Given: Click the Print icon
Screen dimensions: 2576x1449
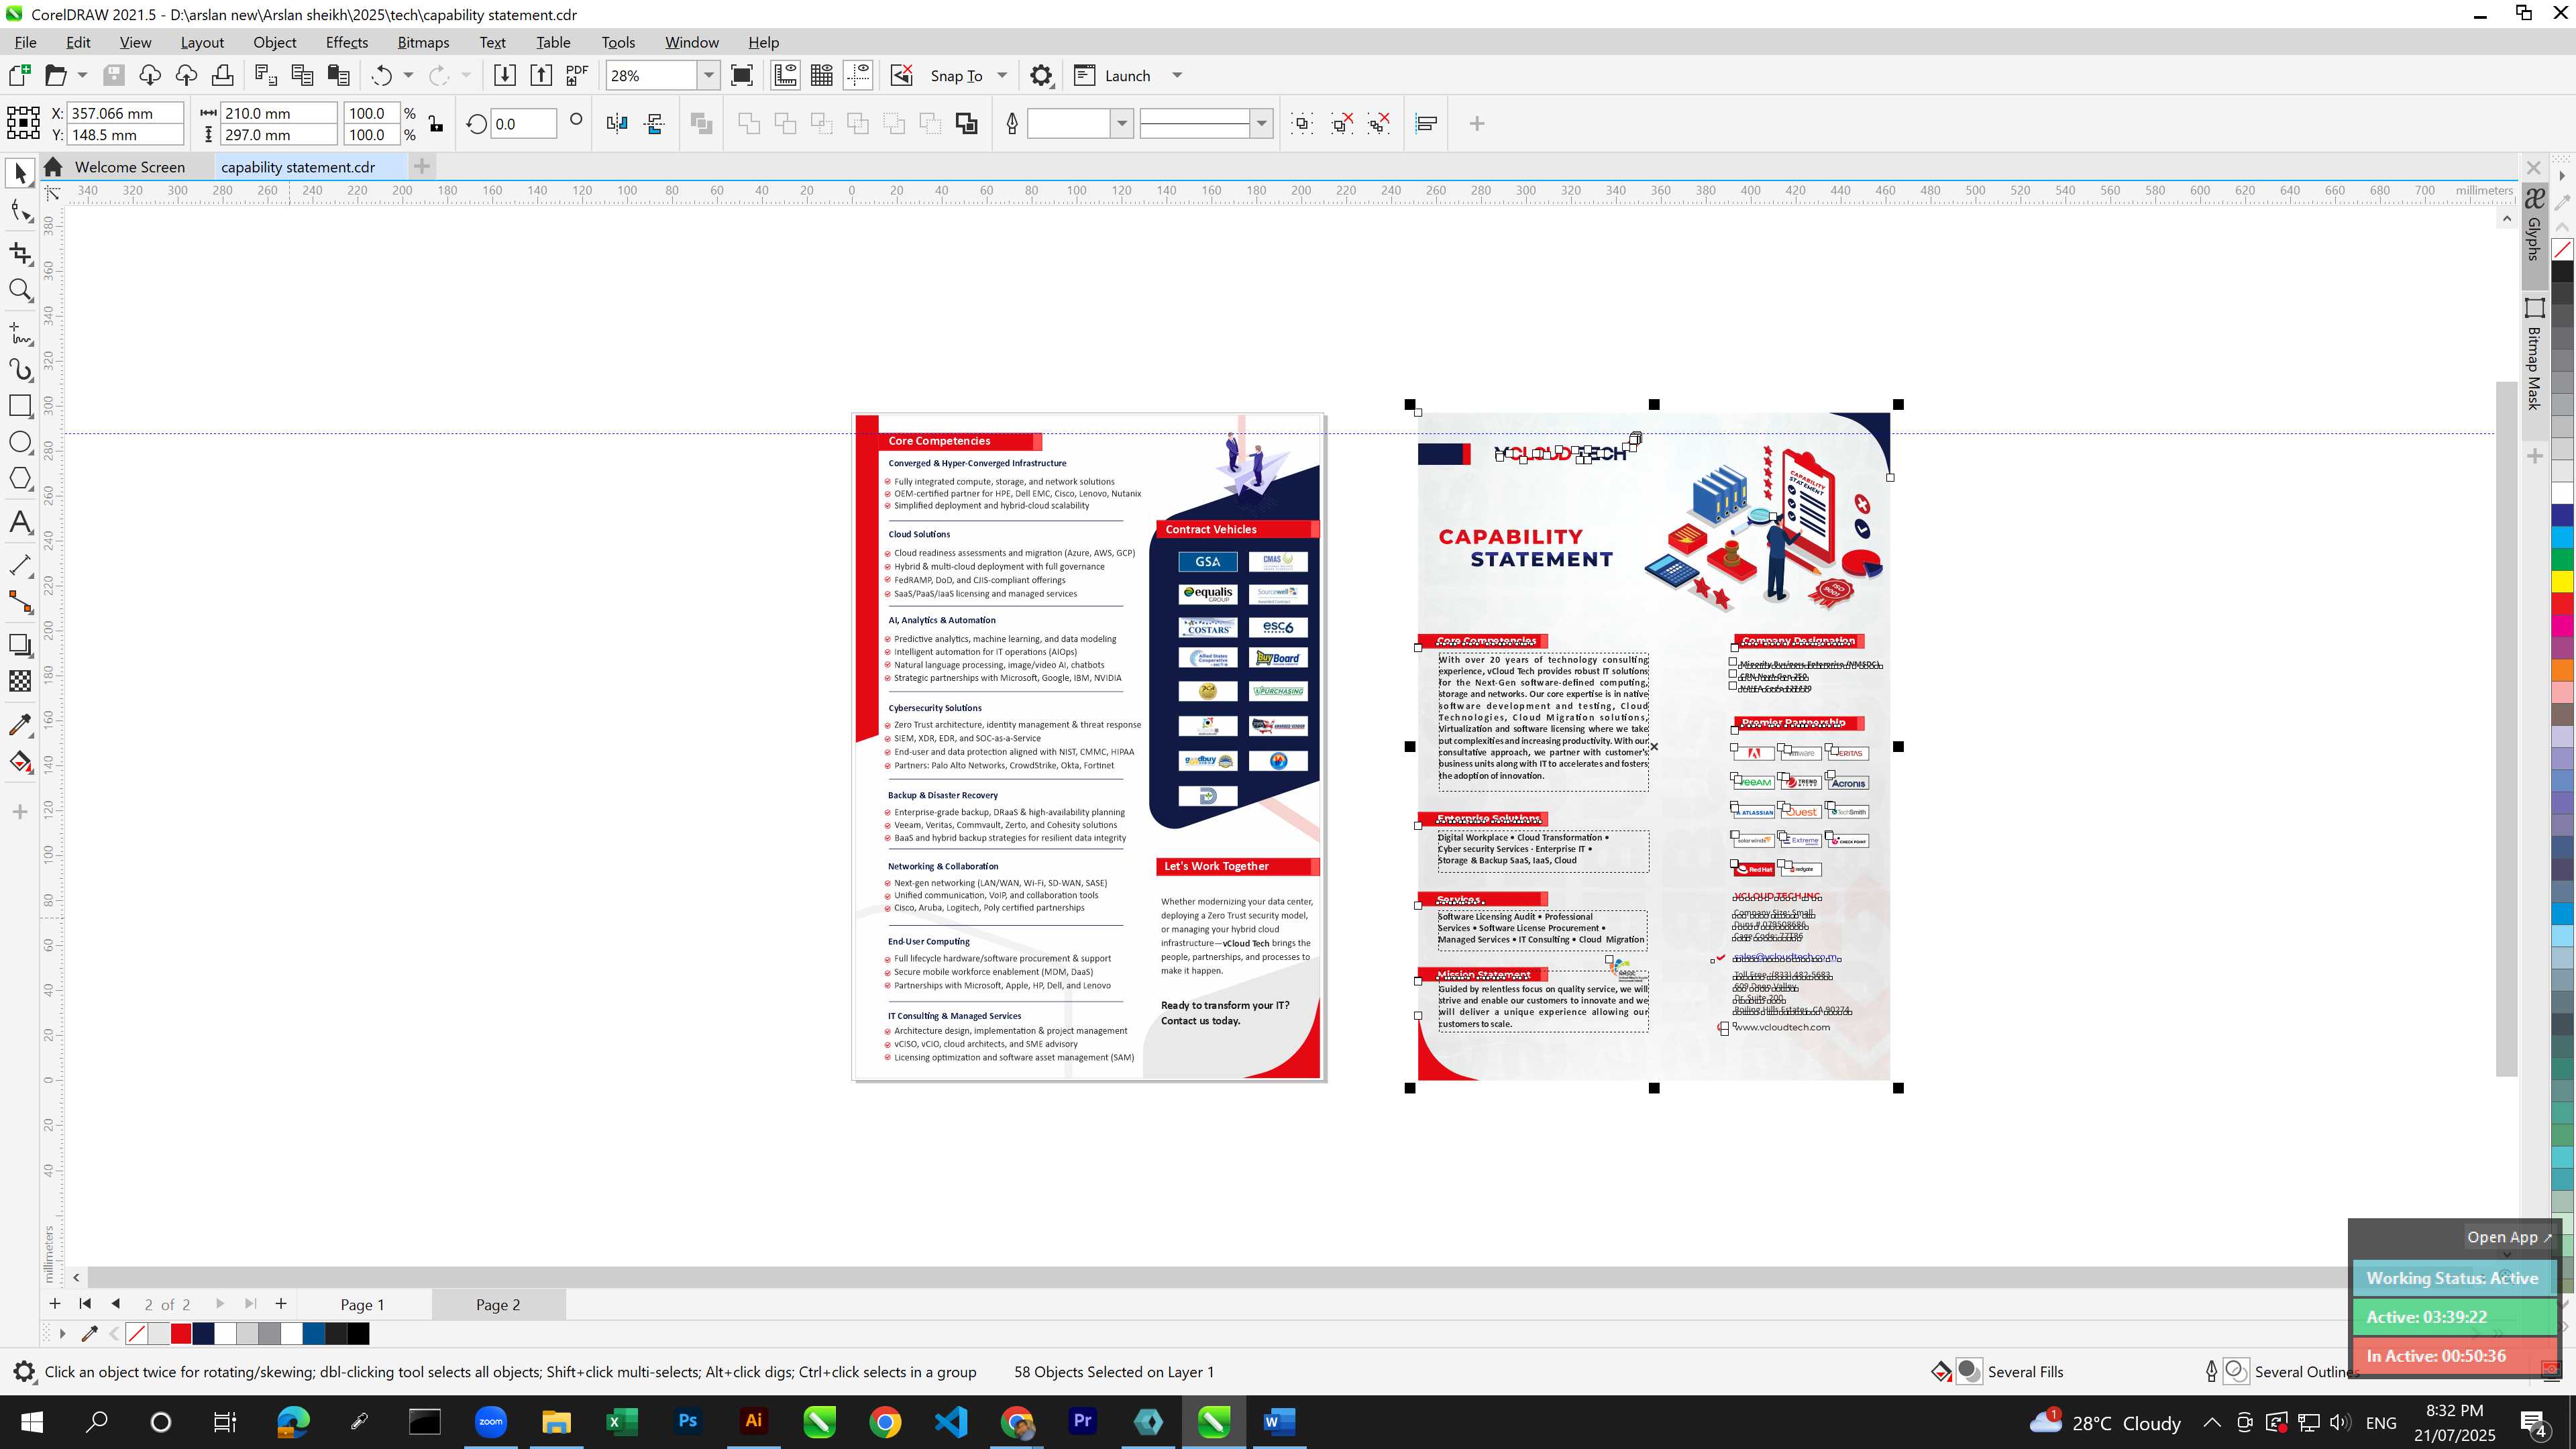Looking at the screenshot, I should [222, 75].
